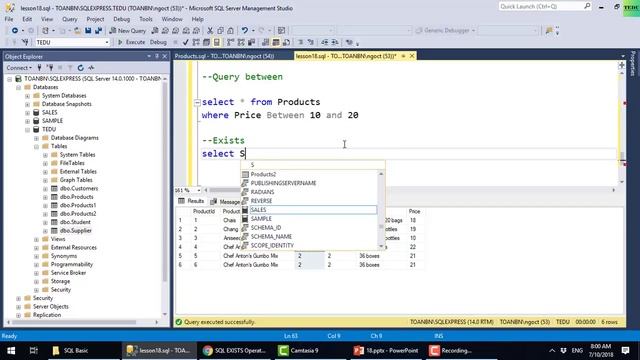
Task: Click the Copy toolbar icon
Action: click(x=220, y=31)
